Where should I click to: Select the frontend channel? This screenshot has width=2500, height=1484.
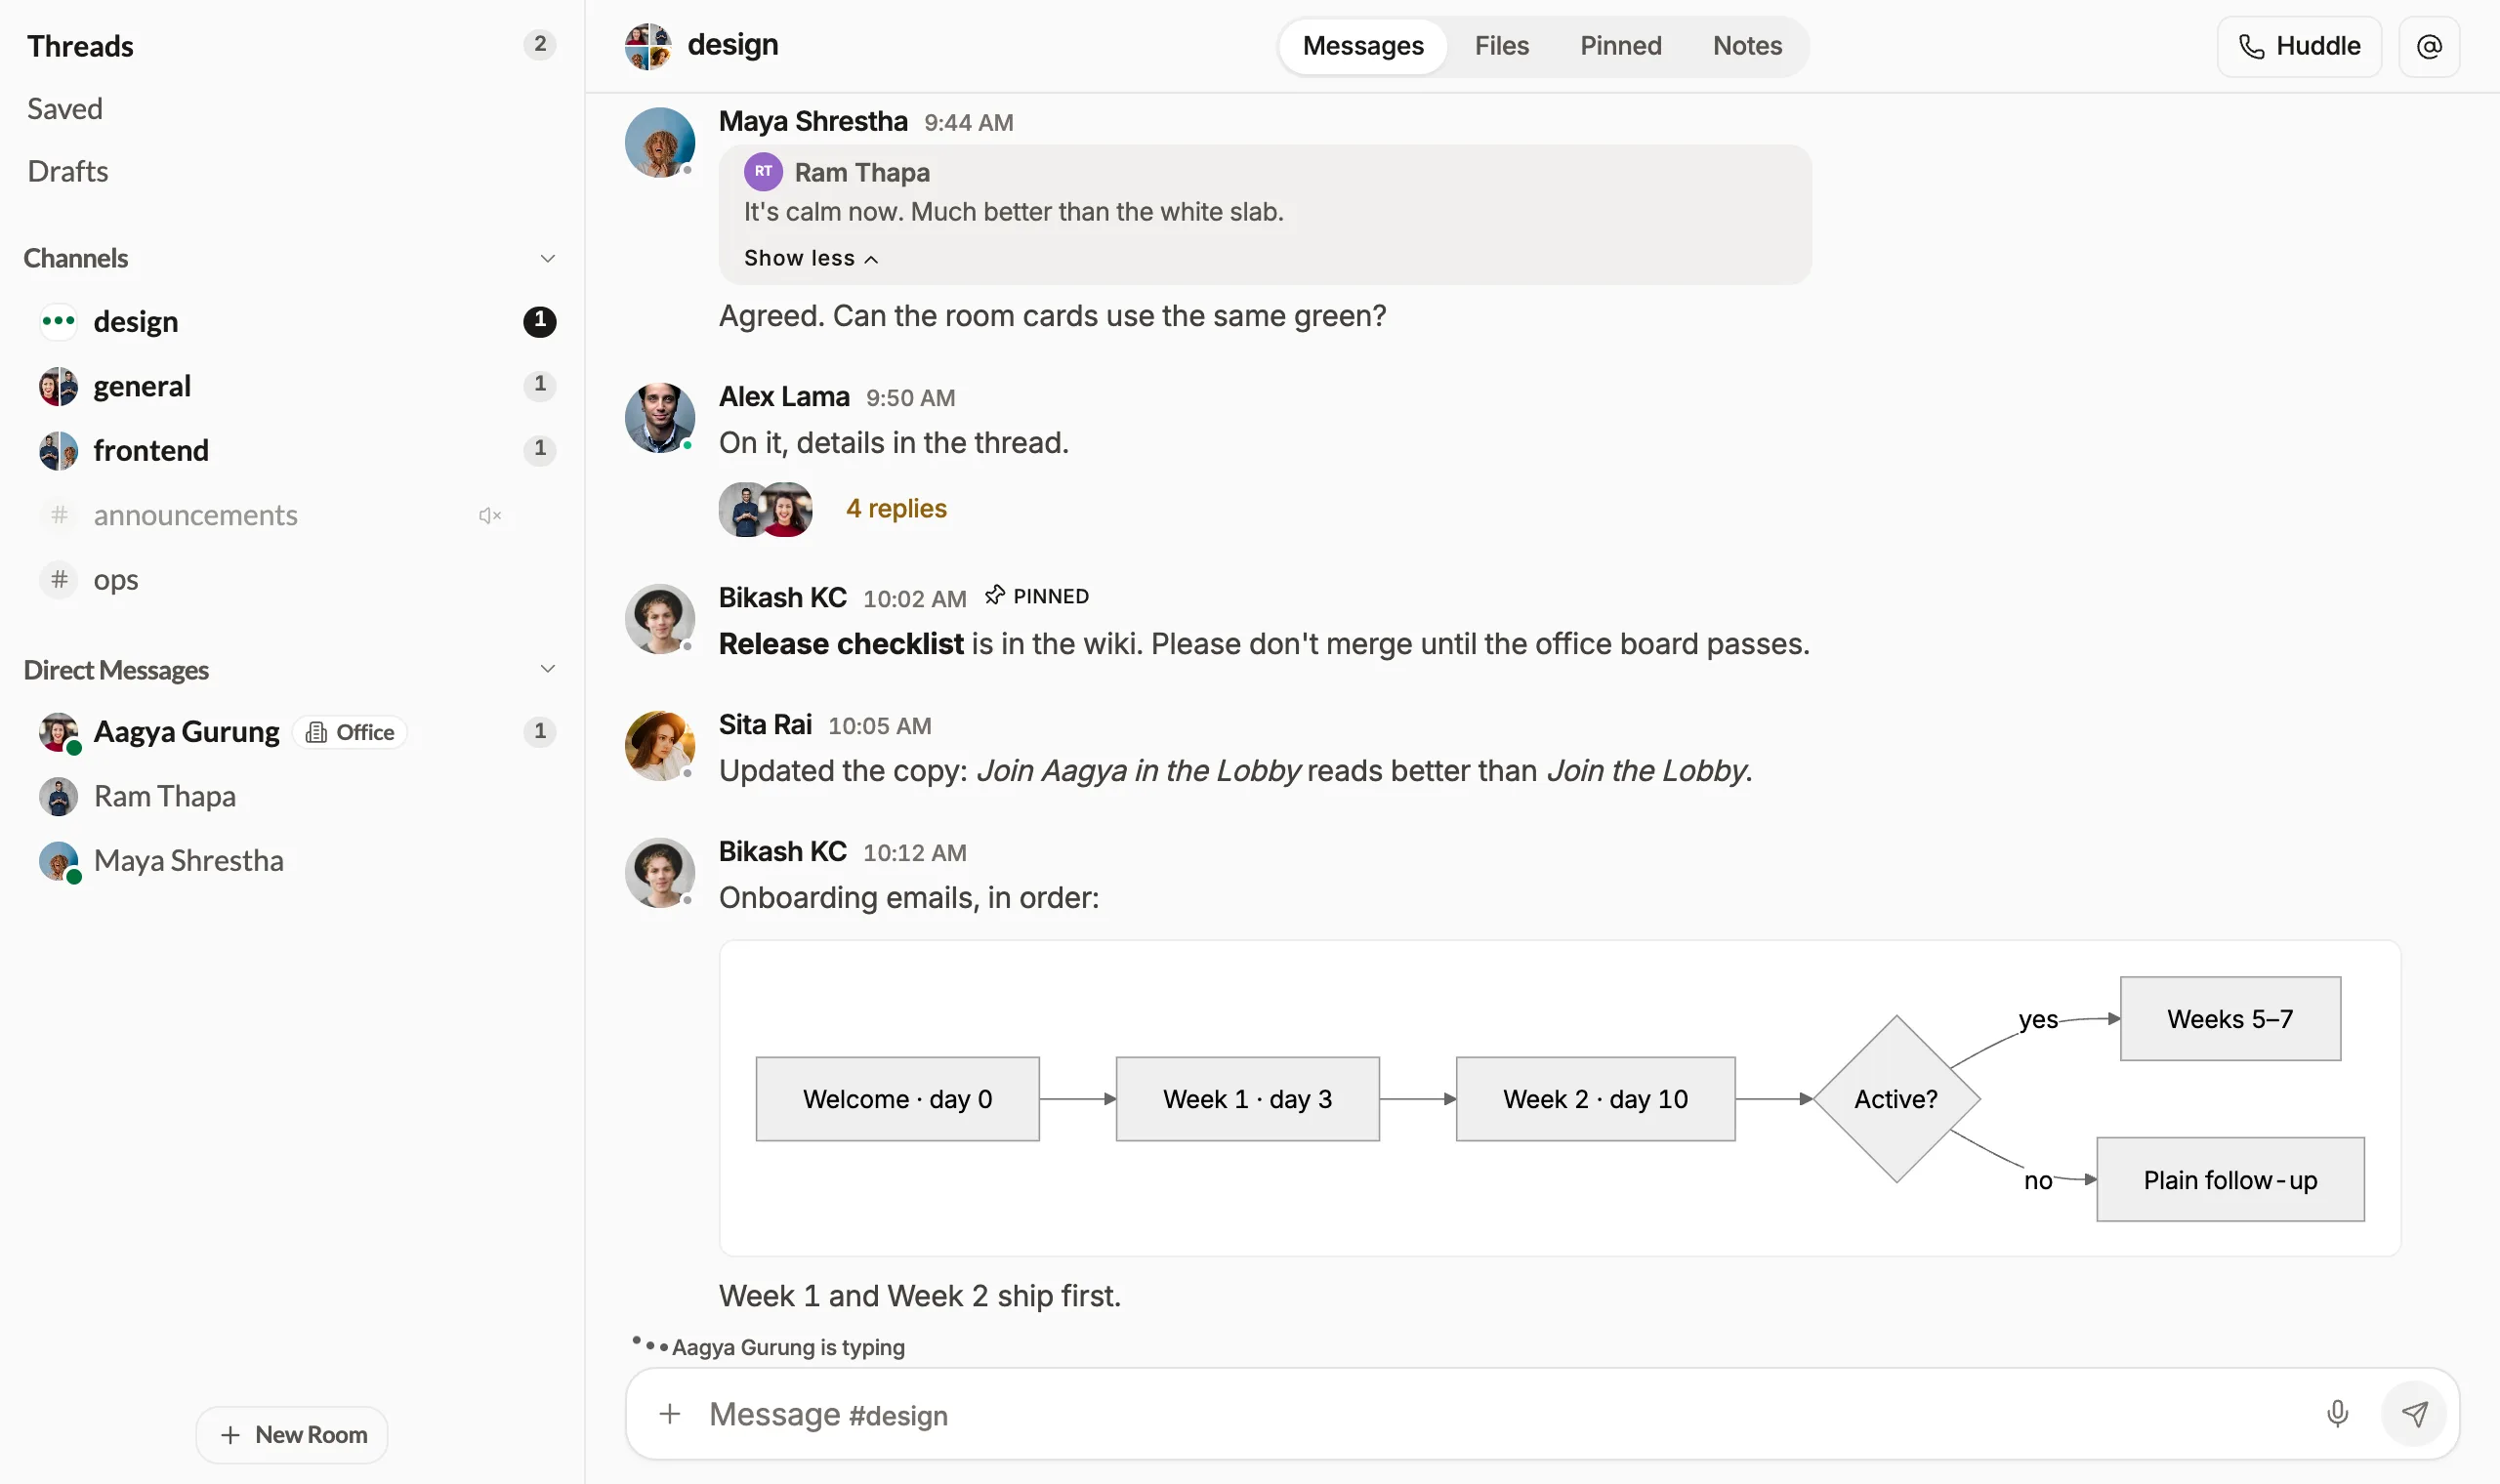point(292,450)
